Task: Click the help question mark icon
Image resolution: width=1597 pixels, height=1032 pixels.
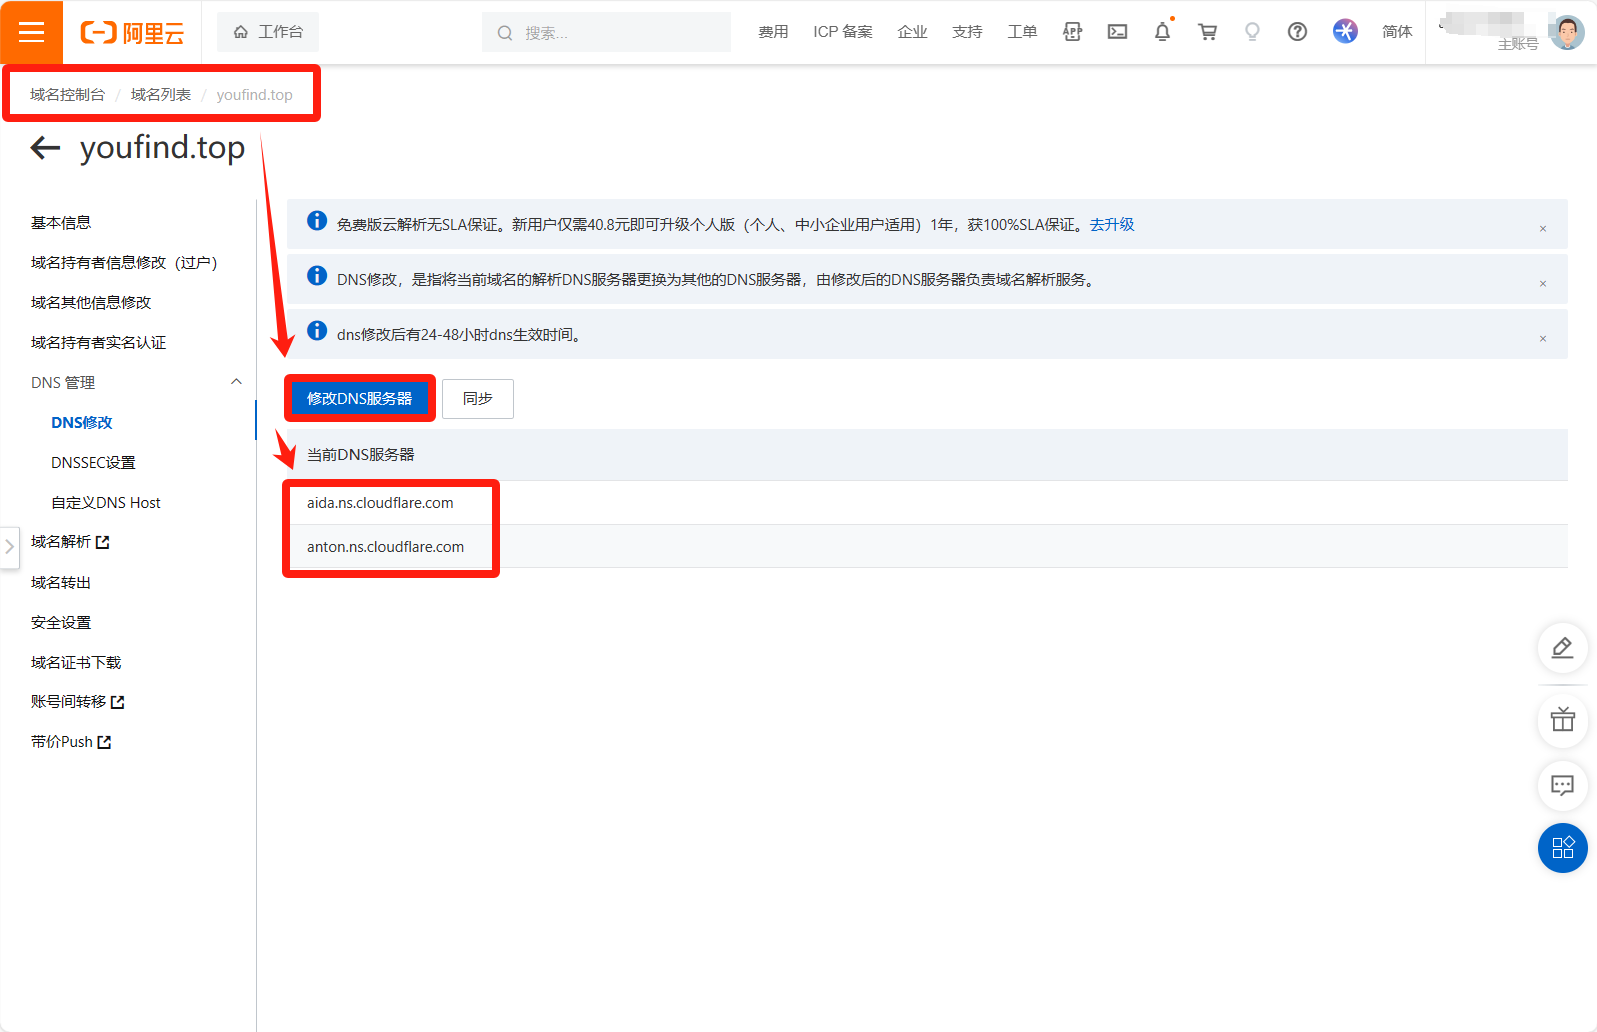Action: pos(1297,32)
